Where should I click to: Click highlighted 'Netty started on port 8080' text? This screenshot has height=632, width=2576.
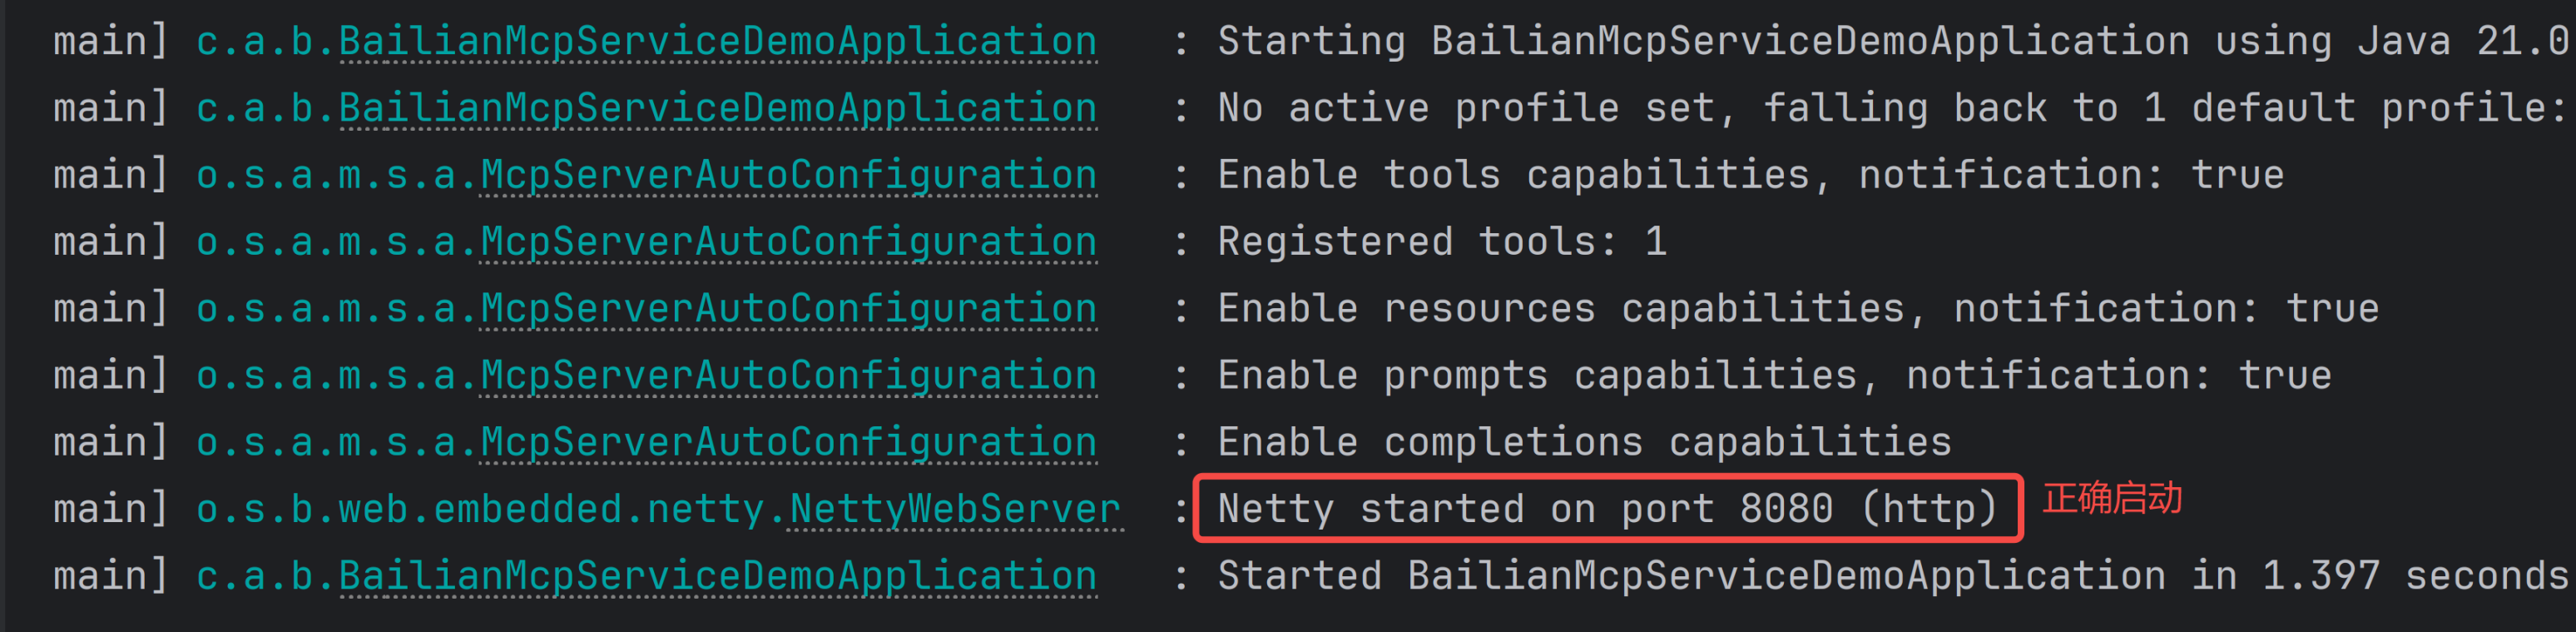[x=1607, y=509]
